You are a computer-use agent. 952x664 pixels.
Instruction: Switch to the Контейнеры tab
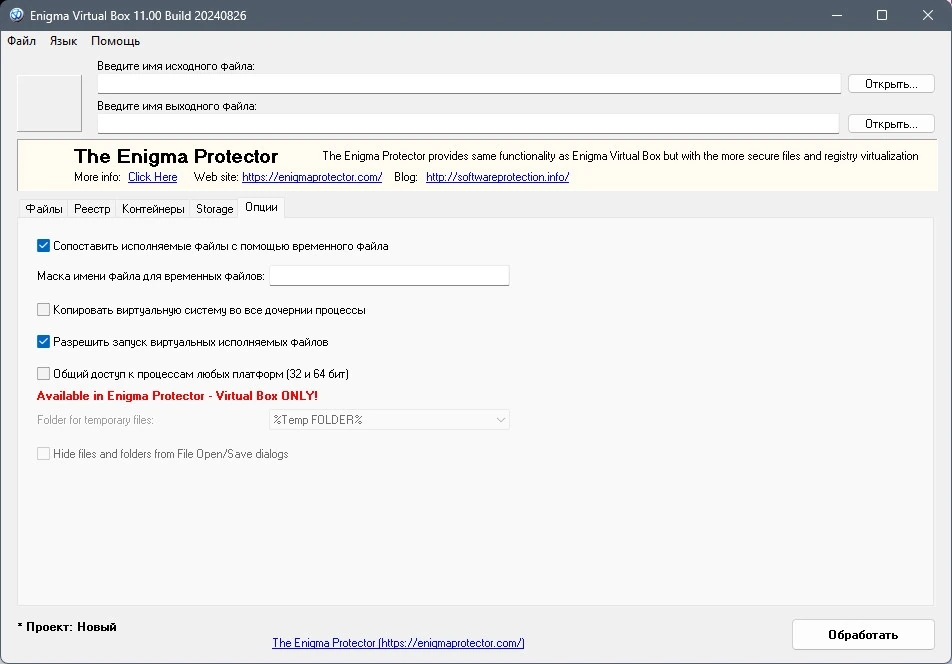153,209
